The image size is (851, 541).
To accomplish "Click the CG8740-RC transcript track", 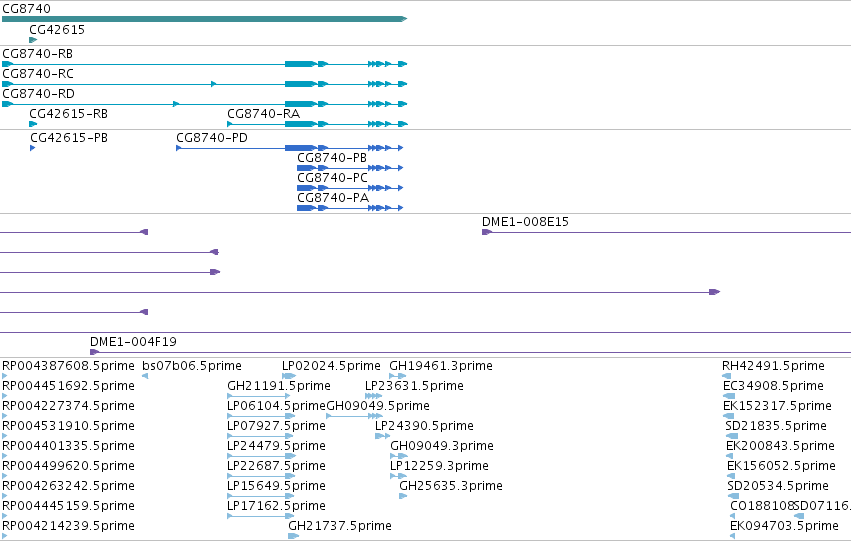I will (x=205, y=84).
